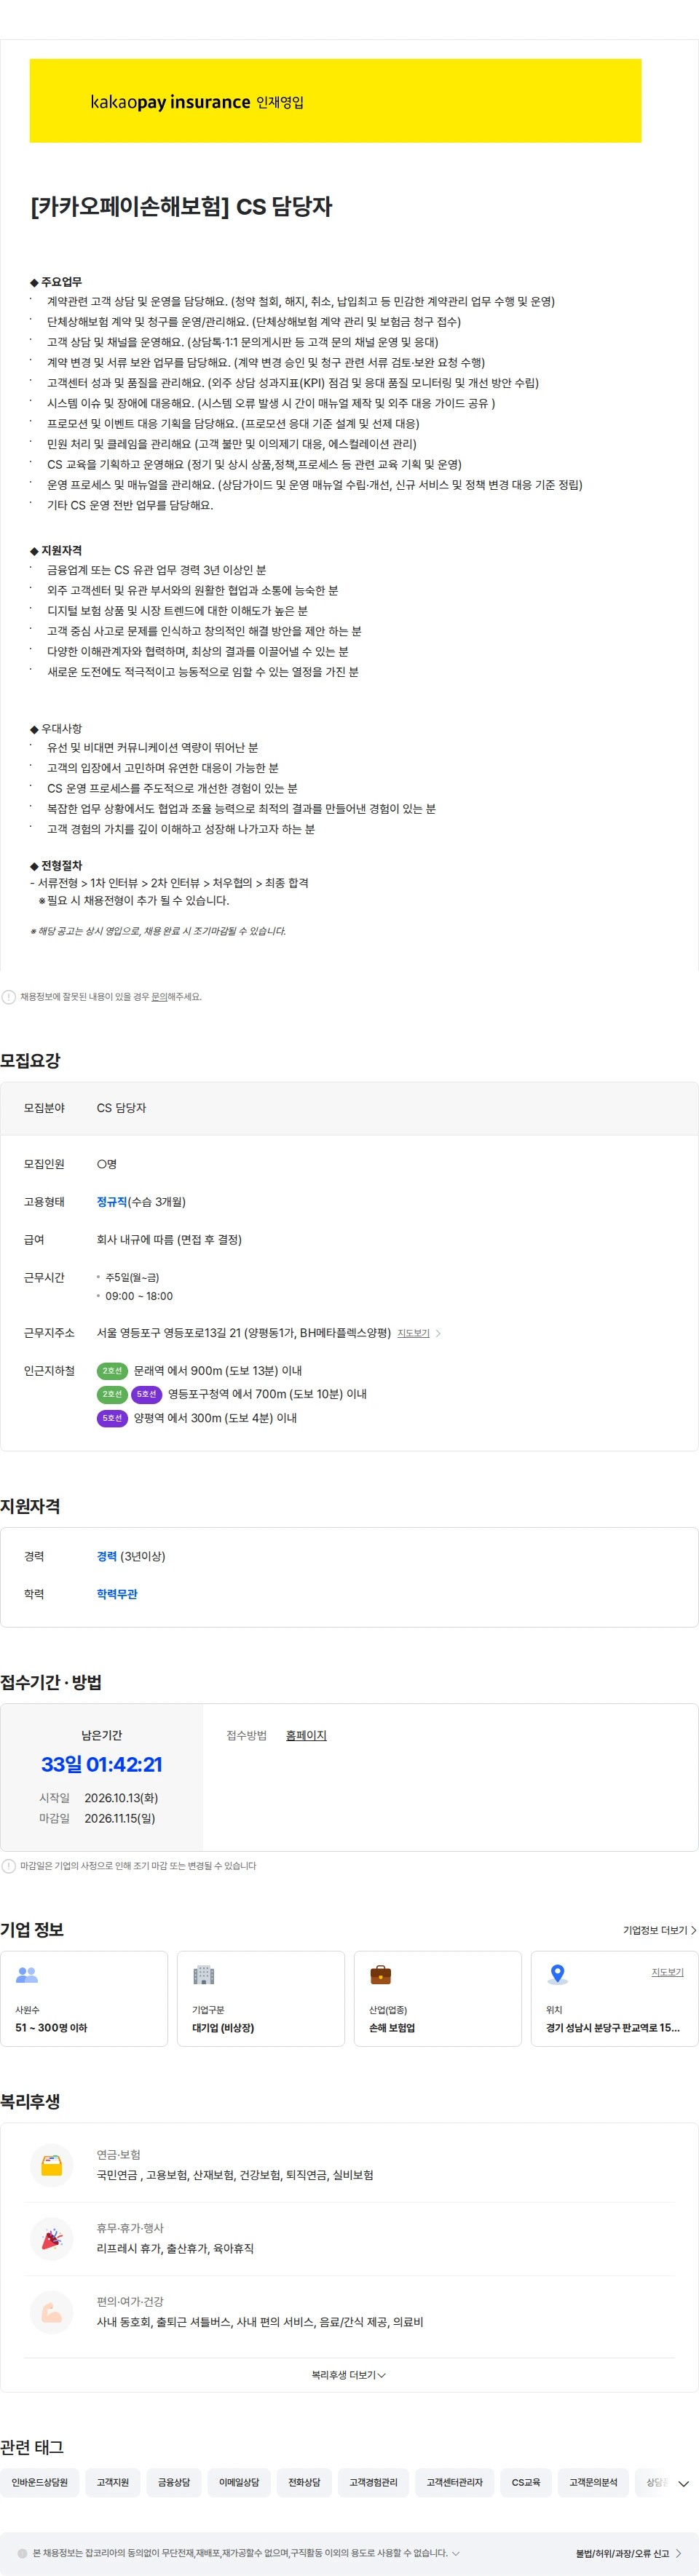The height and width of the screenshot is (2576, 699).
Task: Select the 고객지원 tag
Action: pos(113,2482)
